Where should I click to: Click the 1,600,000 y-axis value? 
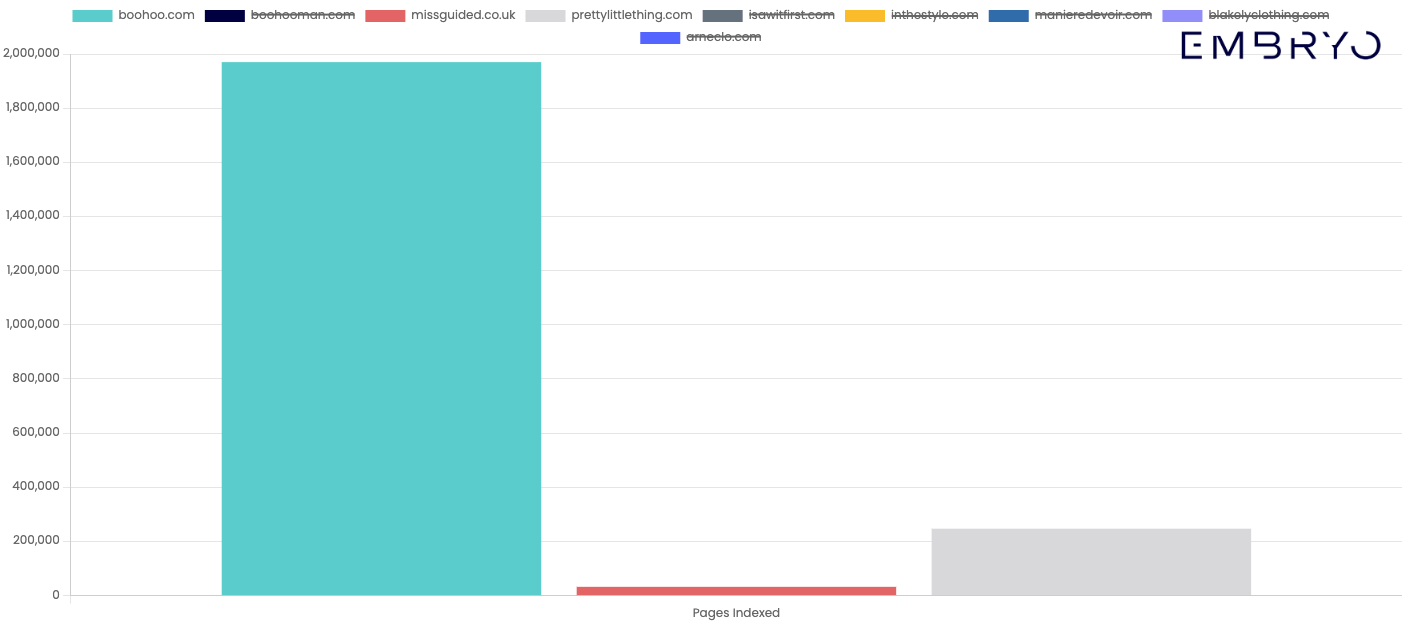pyautogui.click(x=32, y=161)
